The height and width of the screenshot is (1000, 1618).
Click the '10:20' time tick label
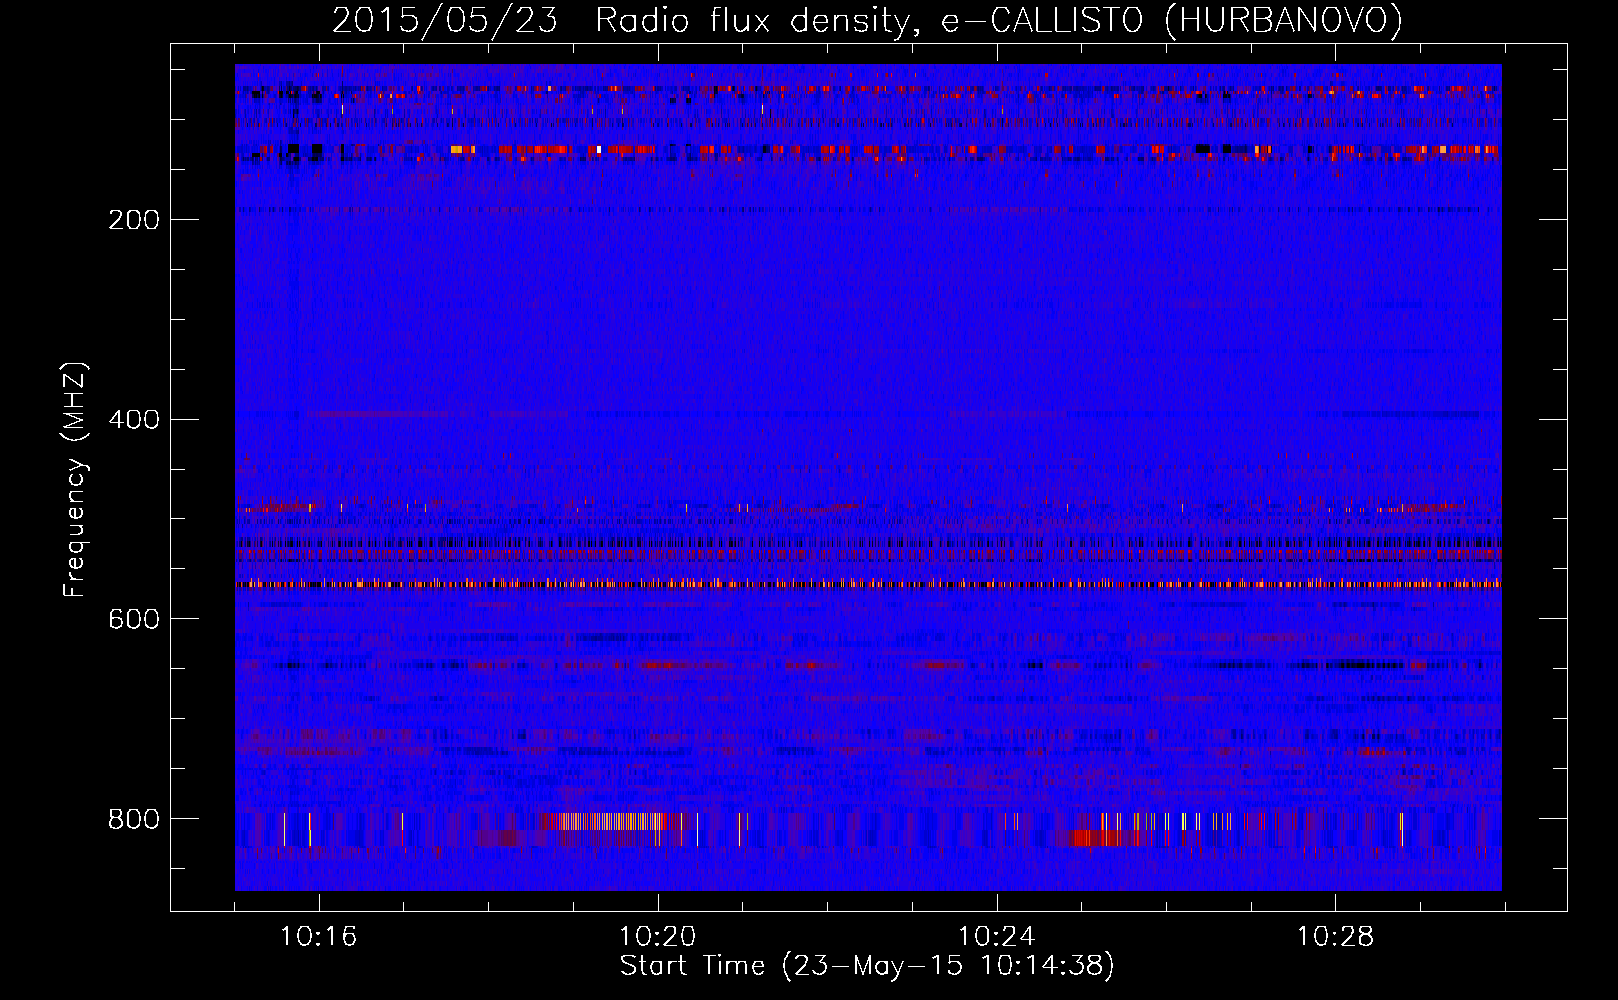pos(657,937)
